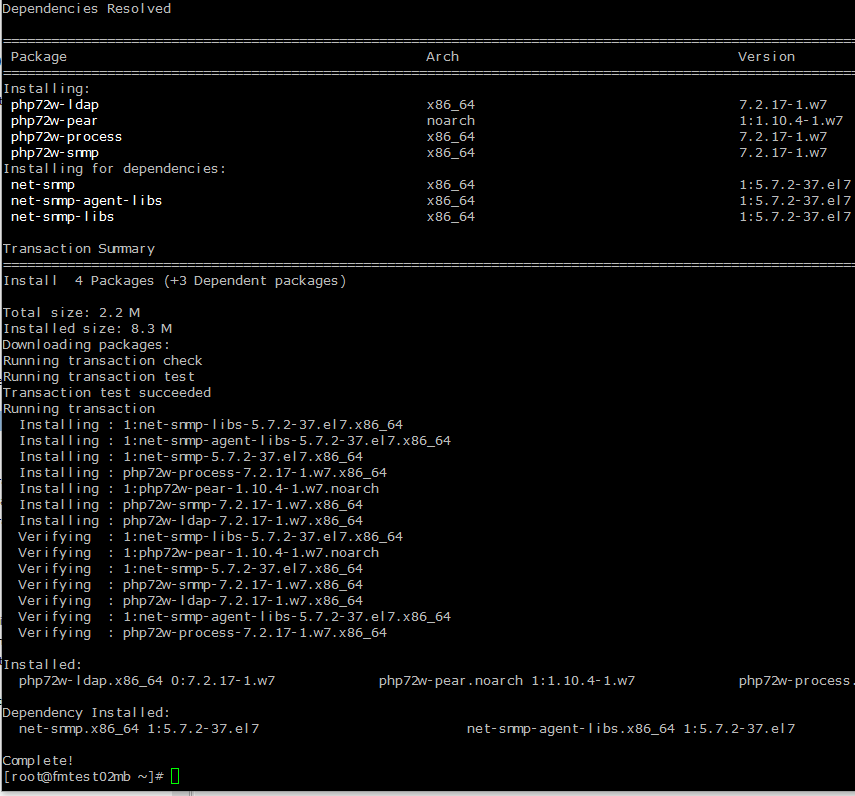Click Installing line for 1:net-snmp-libs-5.7.2-37.el7.x86_64
This screenshot has height=796, width=855.
[x=211, y=425]
